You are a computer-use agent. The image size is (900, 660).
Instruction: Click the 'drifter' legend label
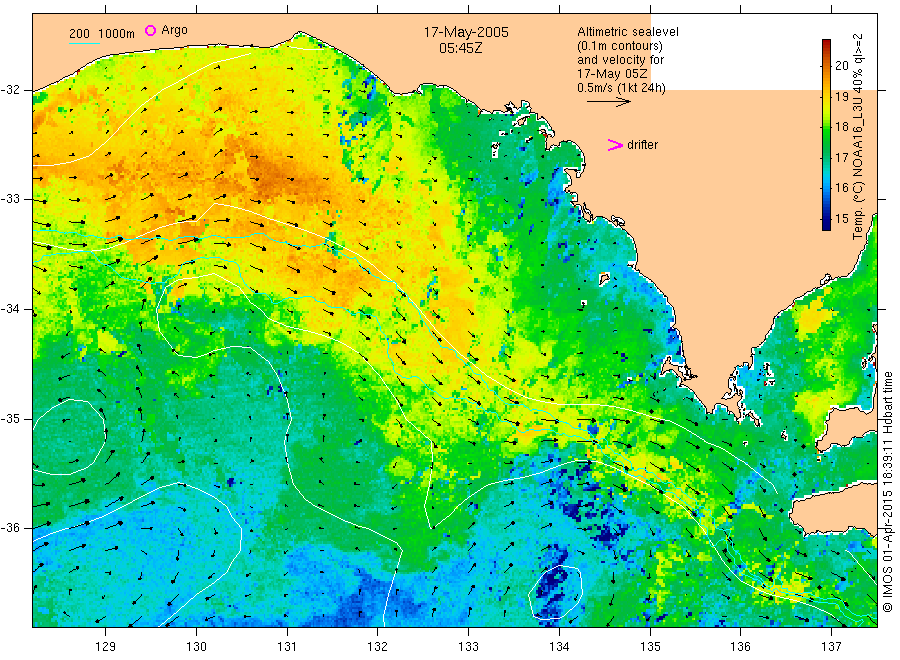point(642,145)
